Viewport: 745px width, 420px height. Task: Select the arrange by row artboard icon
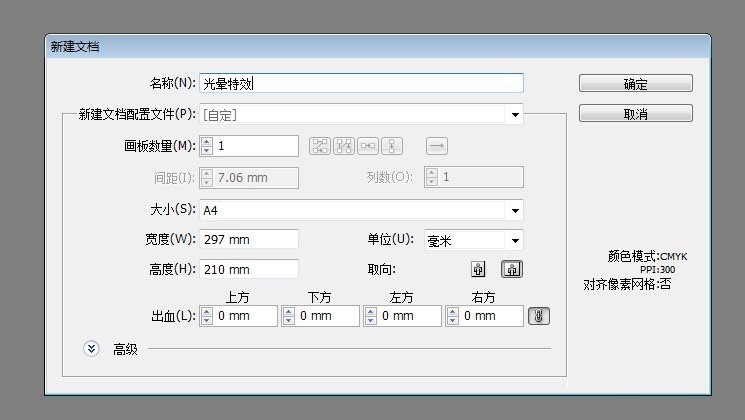tap(368, 146)
